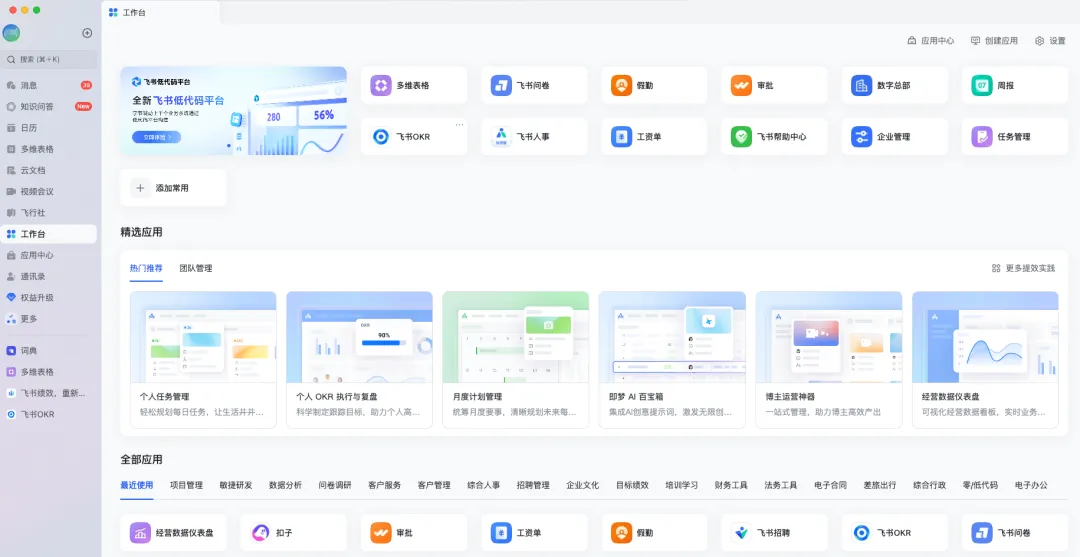Switch to the 团队管理 tab

196,269
